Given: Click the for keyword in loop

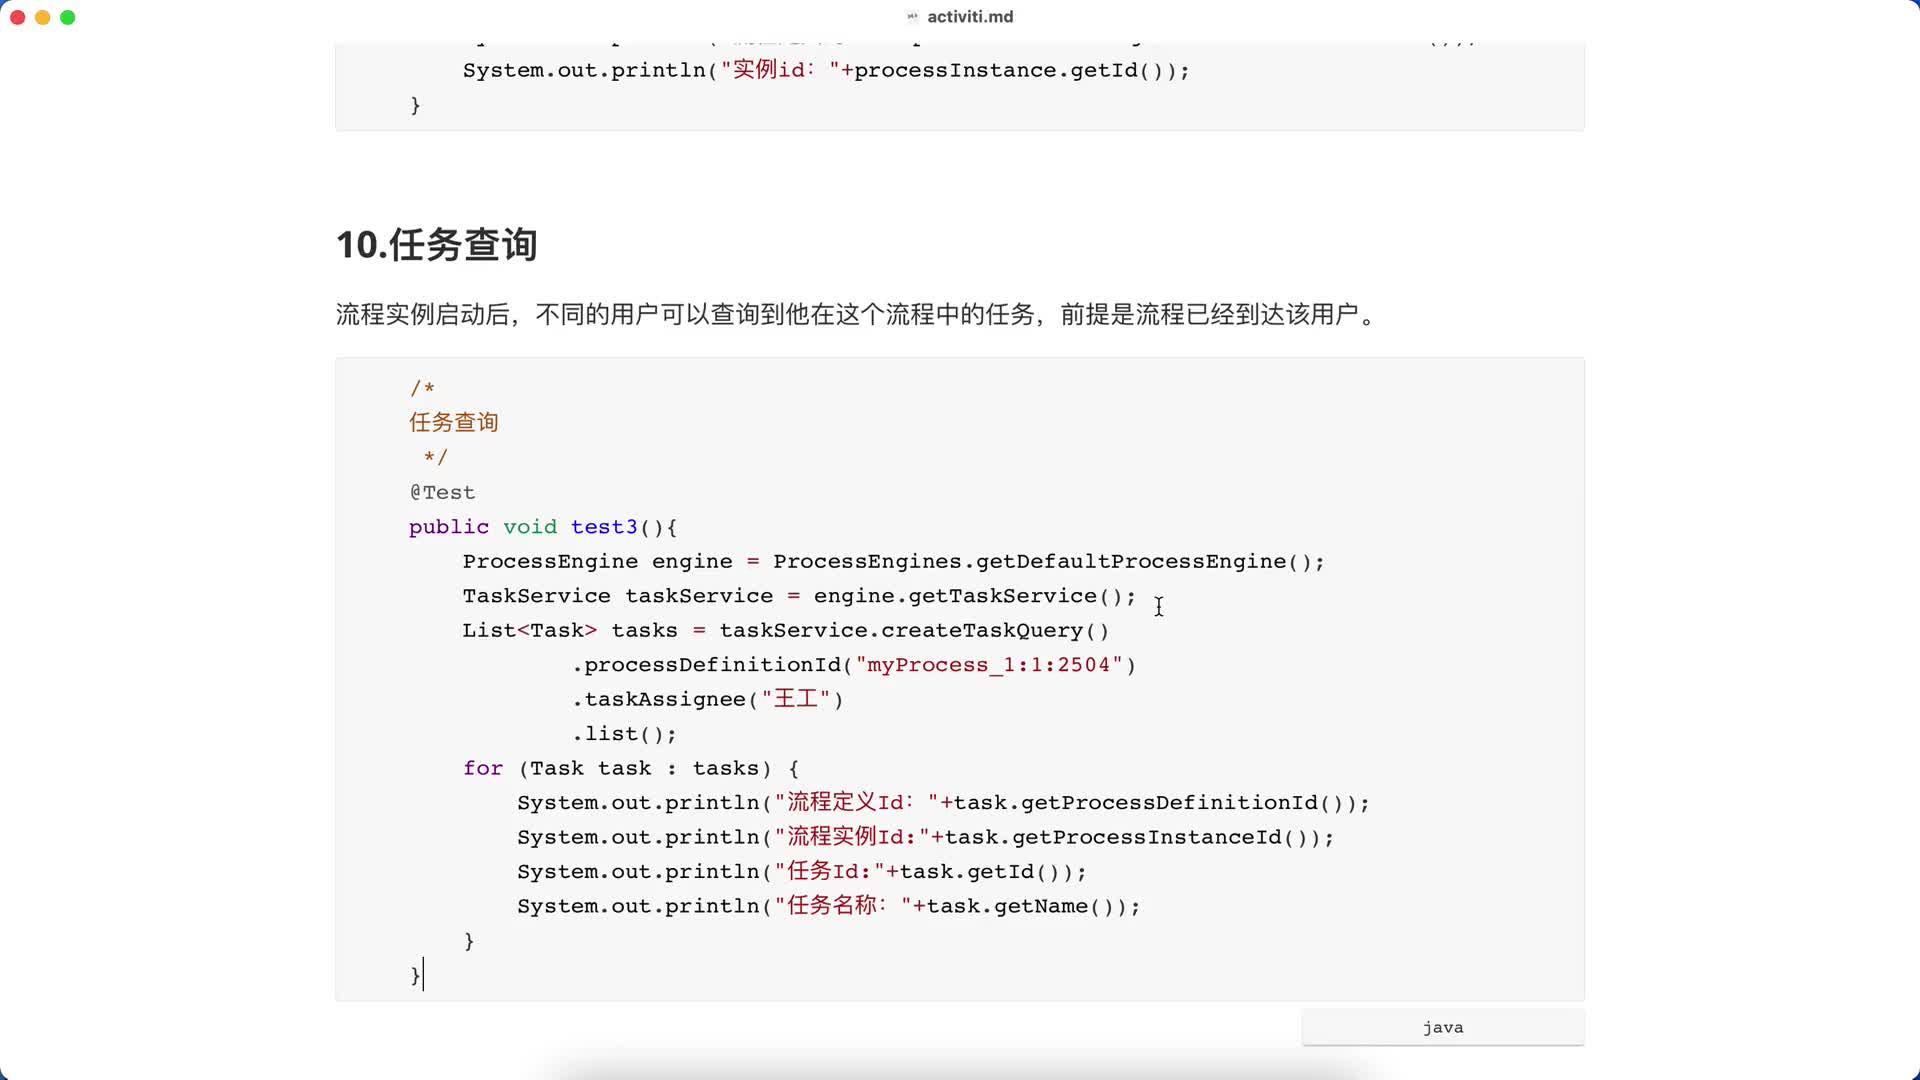Looking at the screenshot, I should tap(483, 768).
